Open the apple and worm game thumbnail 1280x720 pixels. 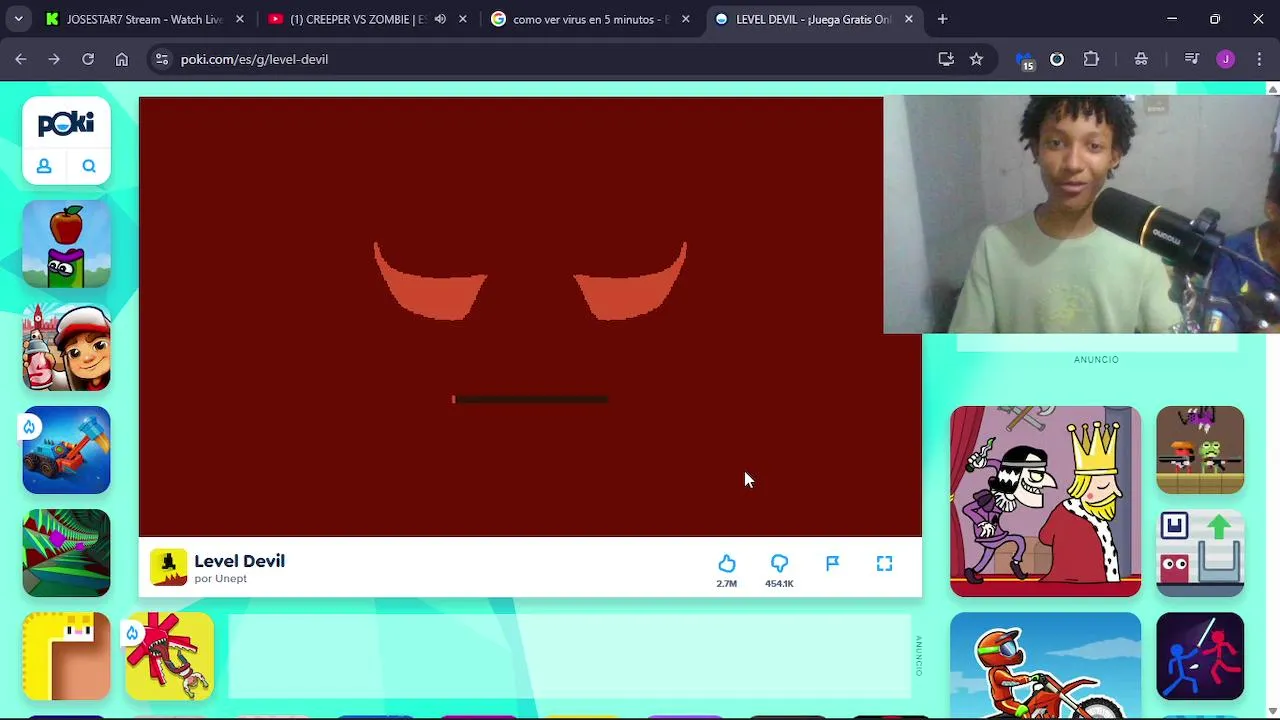[66, 244]
